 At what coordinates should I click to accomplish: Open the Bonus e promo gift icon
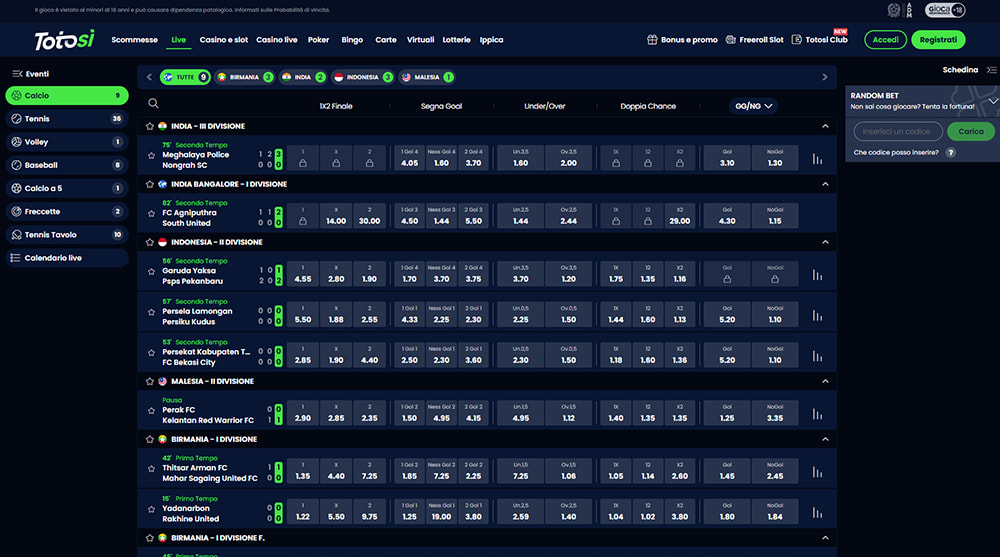(x=653, y=40)
